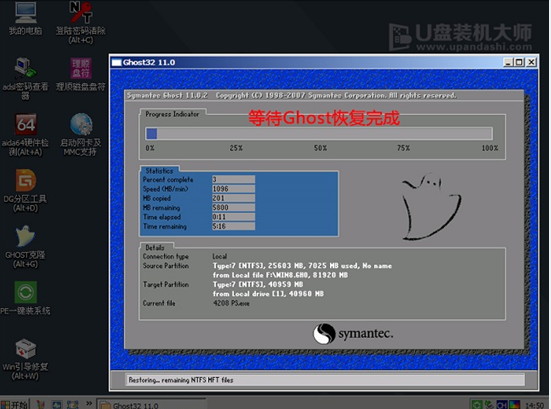The height and width of the screenshot is (409, 551).
Task: Launch the DG分区工具 partition tool
Action: pos(25,190)
